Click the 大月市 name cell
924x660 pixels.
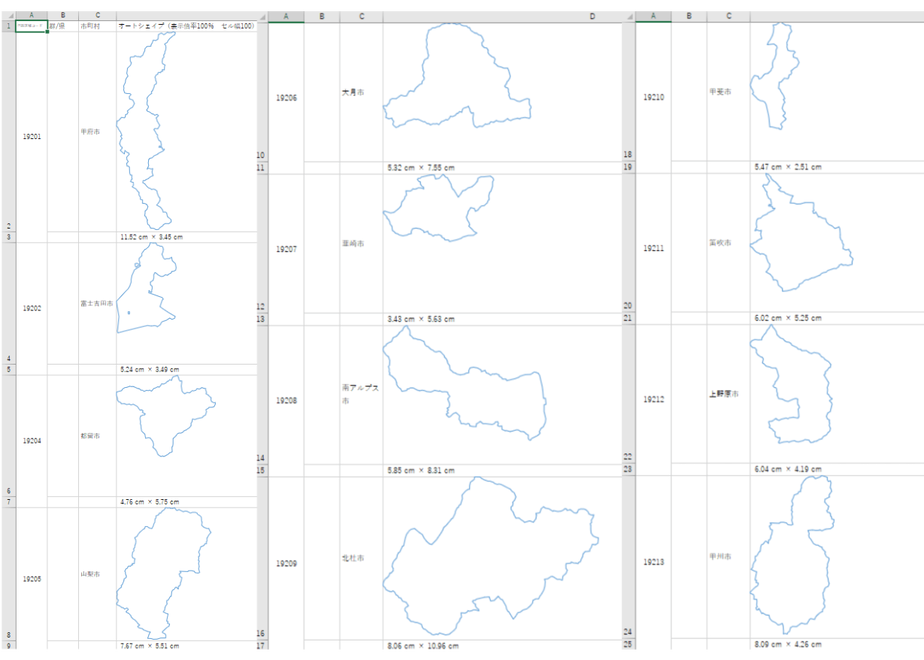[361, 93]
